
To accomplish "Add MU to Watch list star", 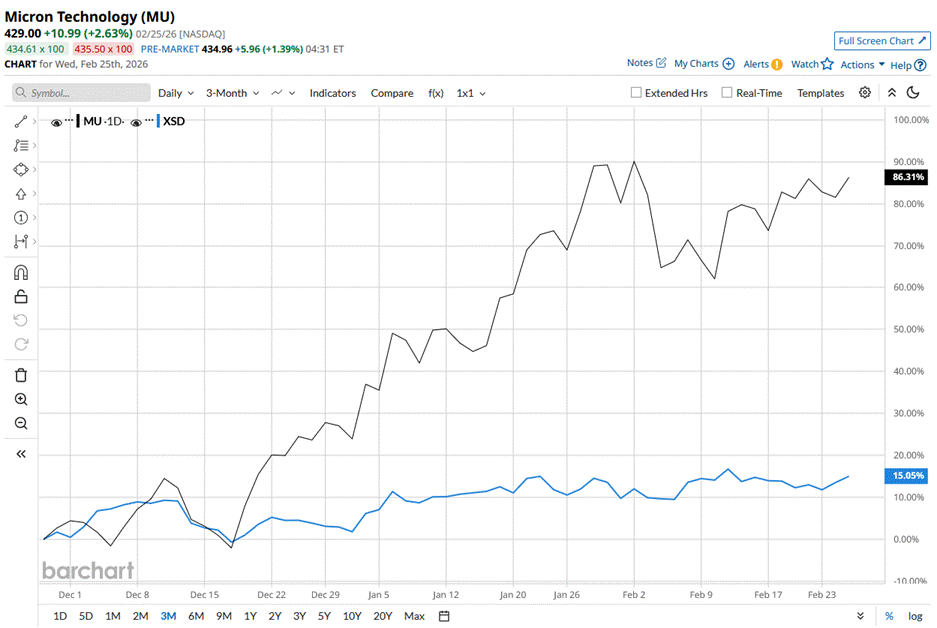I will [x=827, y=64].
